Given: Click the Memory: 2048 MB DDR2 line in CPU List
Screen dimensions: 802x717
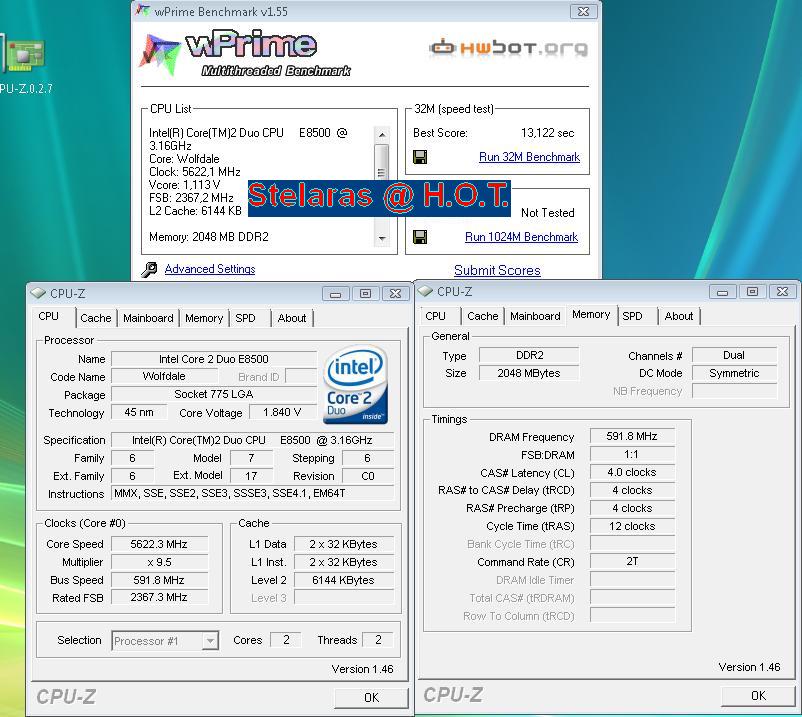Looking at the screenshot, I should pyautogui.click(x=209, y=237).
